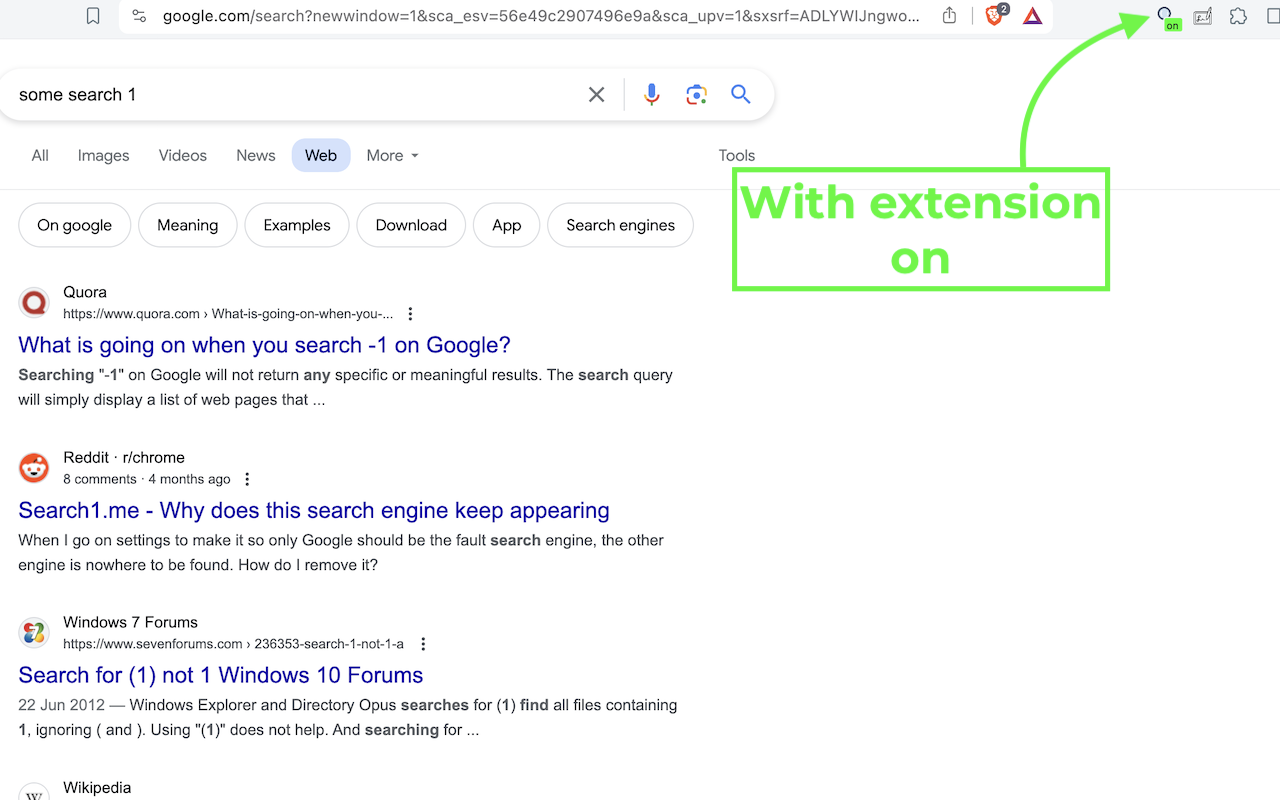Submit search with magnifying glass icon
Image resolution: width=1280 pixels, height=800 pixels.
(x=740, y=94)
